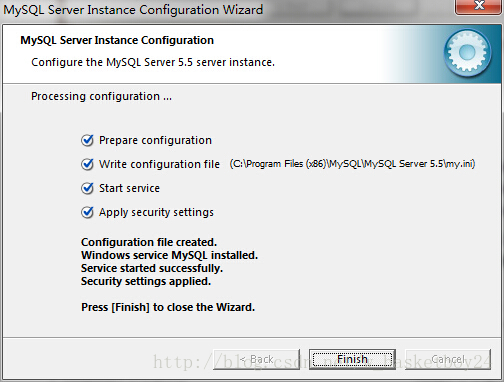
Task: Click the Cancel button
Action: pos(448,359)
